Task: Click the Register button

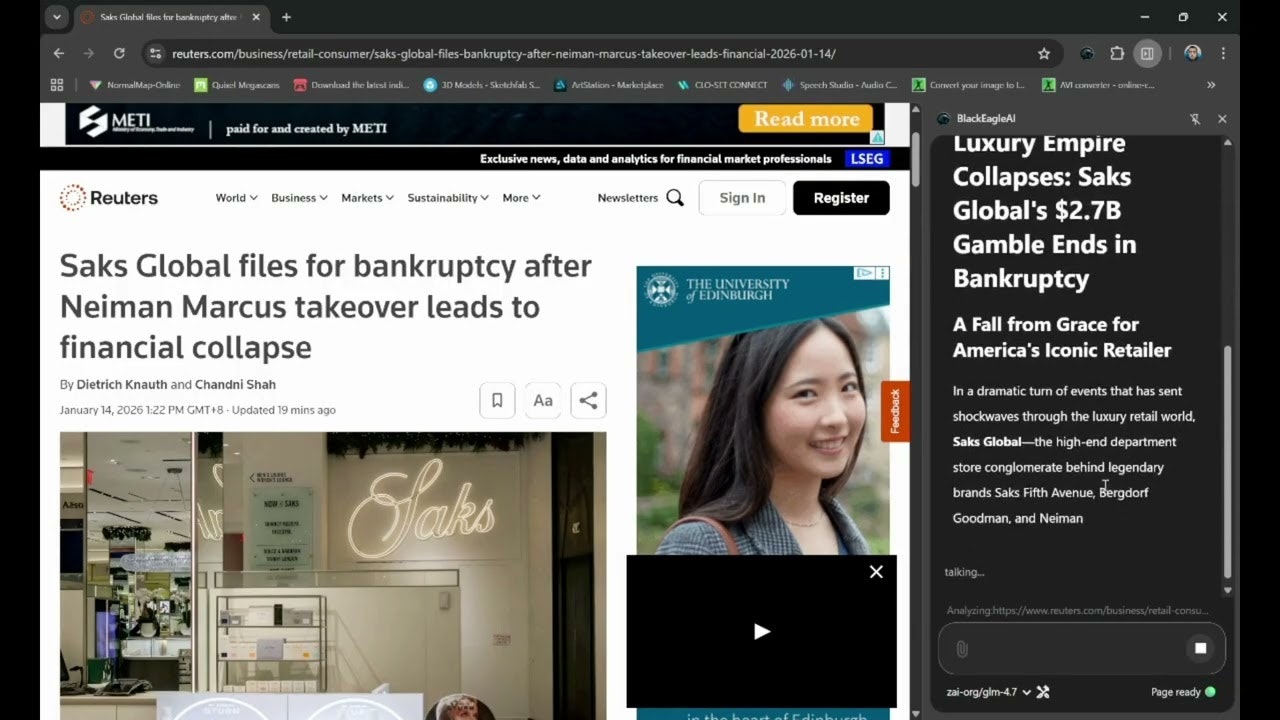Action: point(841,198)
